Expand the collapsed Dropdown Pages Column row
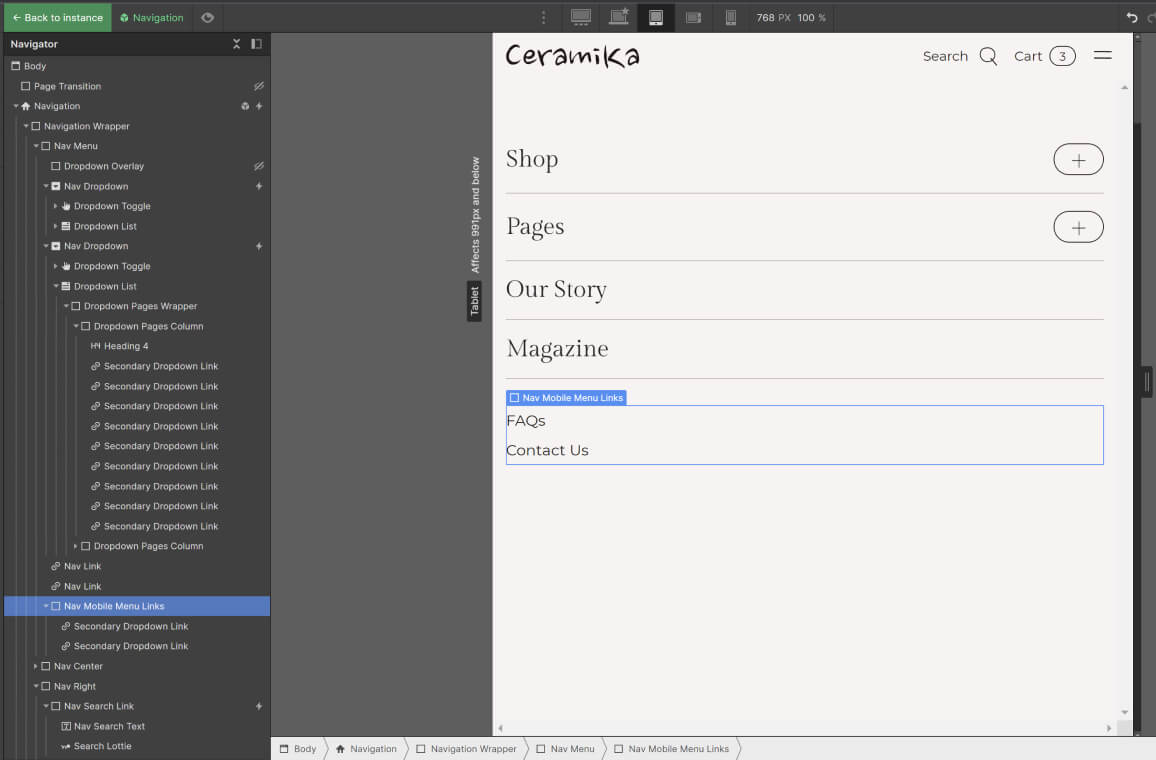The height and width of the screenshot is (760, 1156). (x=75, y=546)
